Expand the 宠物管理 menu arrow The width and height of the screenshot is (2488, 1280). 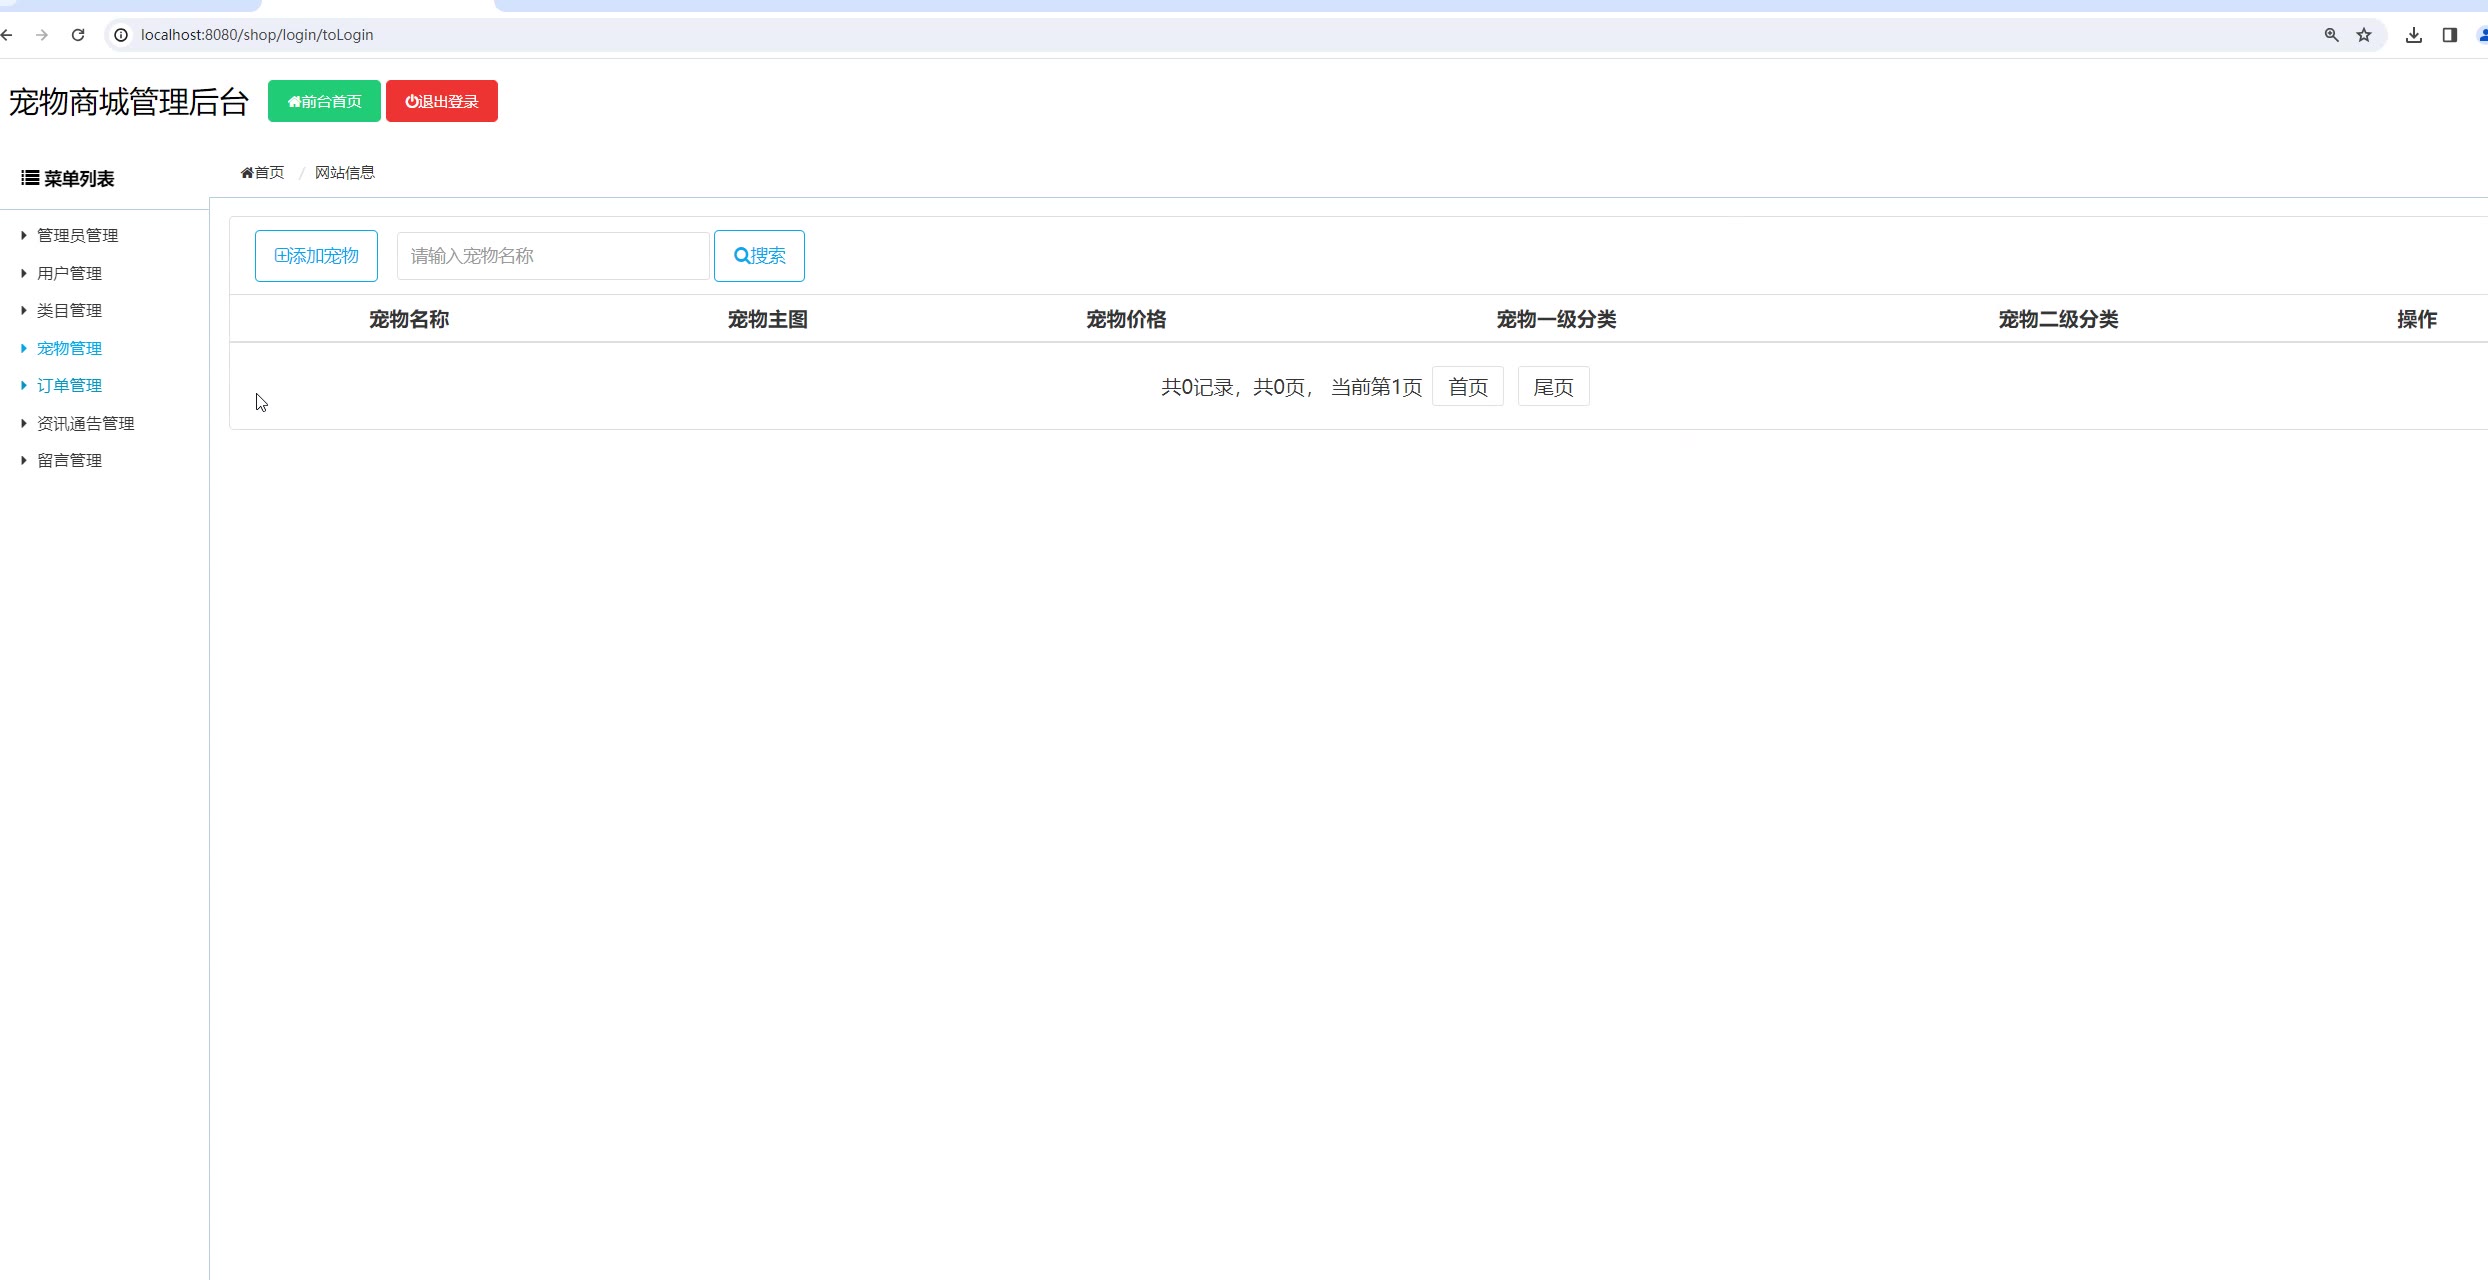(x=24, y=348)
